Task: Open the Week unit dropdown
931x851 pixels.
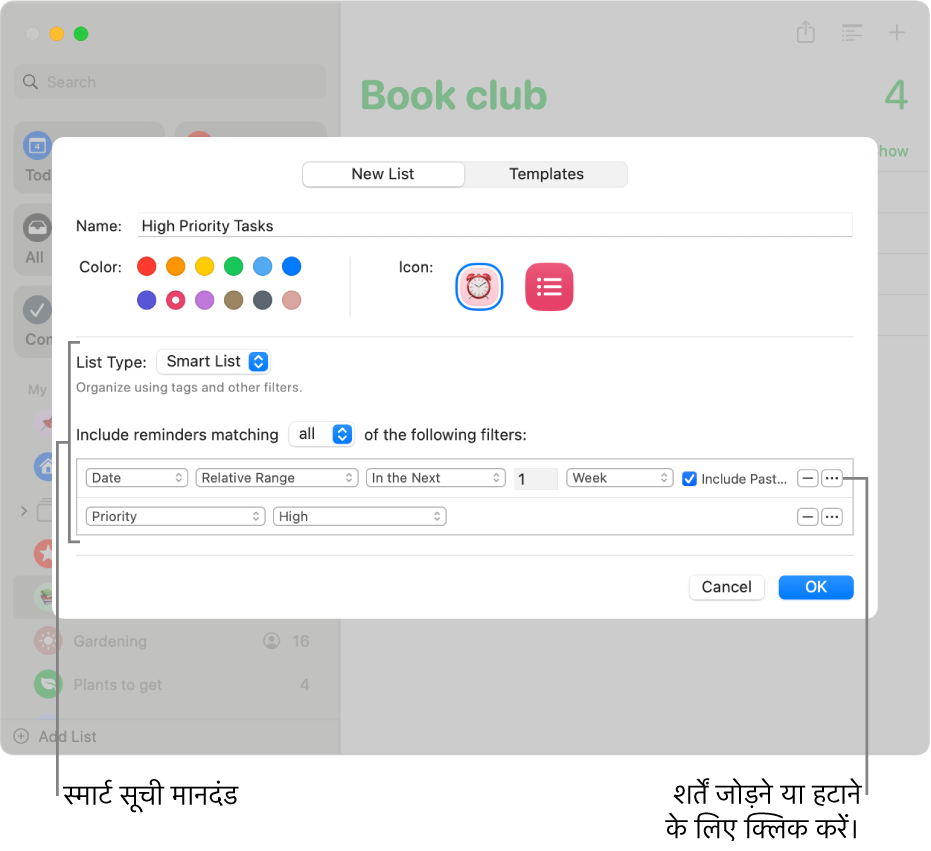Action: pos(619,478)
